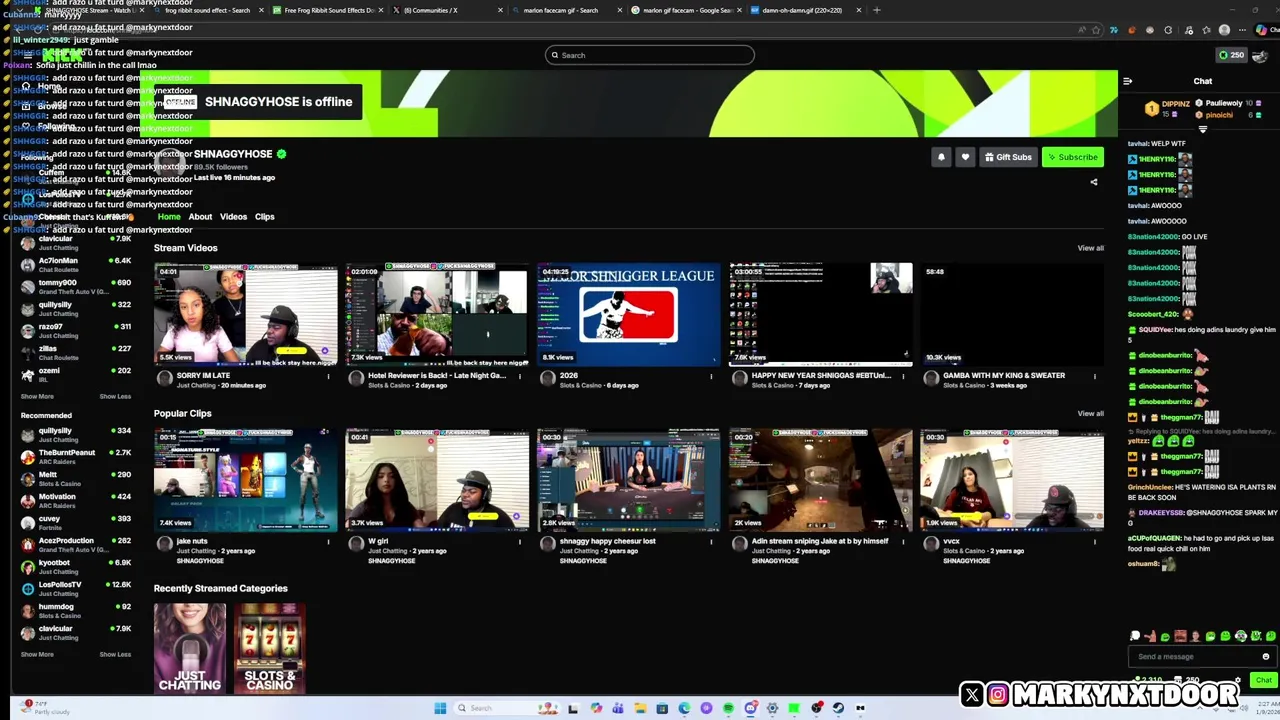Open the Hotel Reviewer is Back video thumbnail

(x=437, y=314)
